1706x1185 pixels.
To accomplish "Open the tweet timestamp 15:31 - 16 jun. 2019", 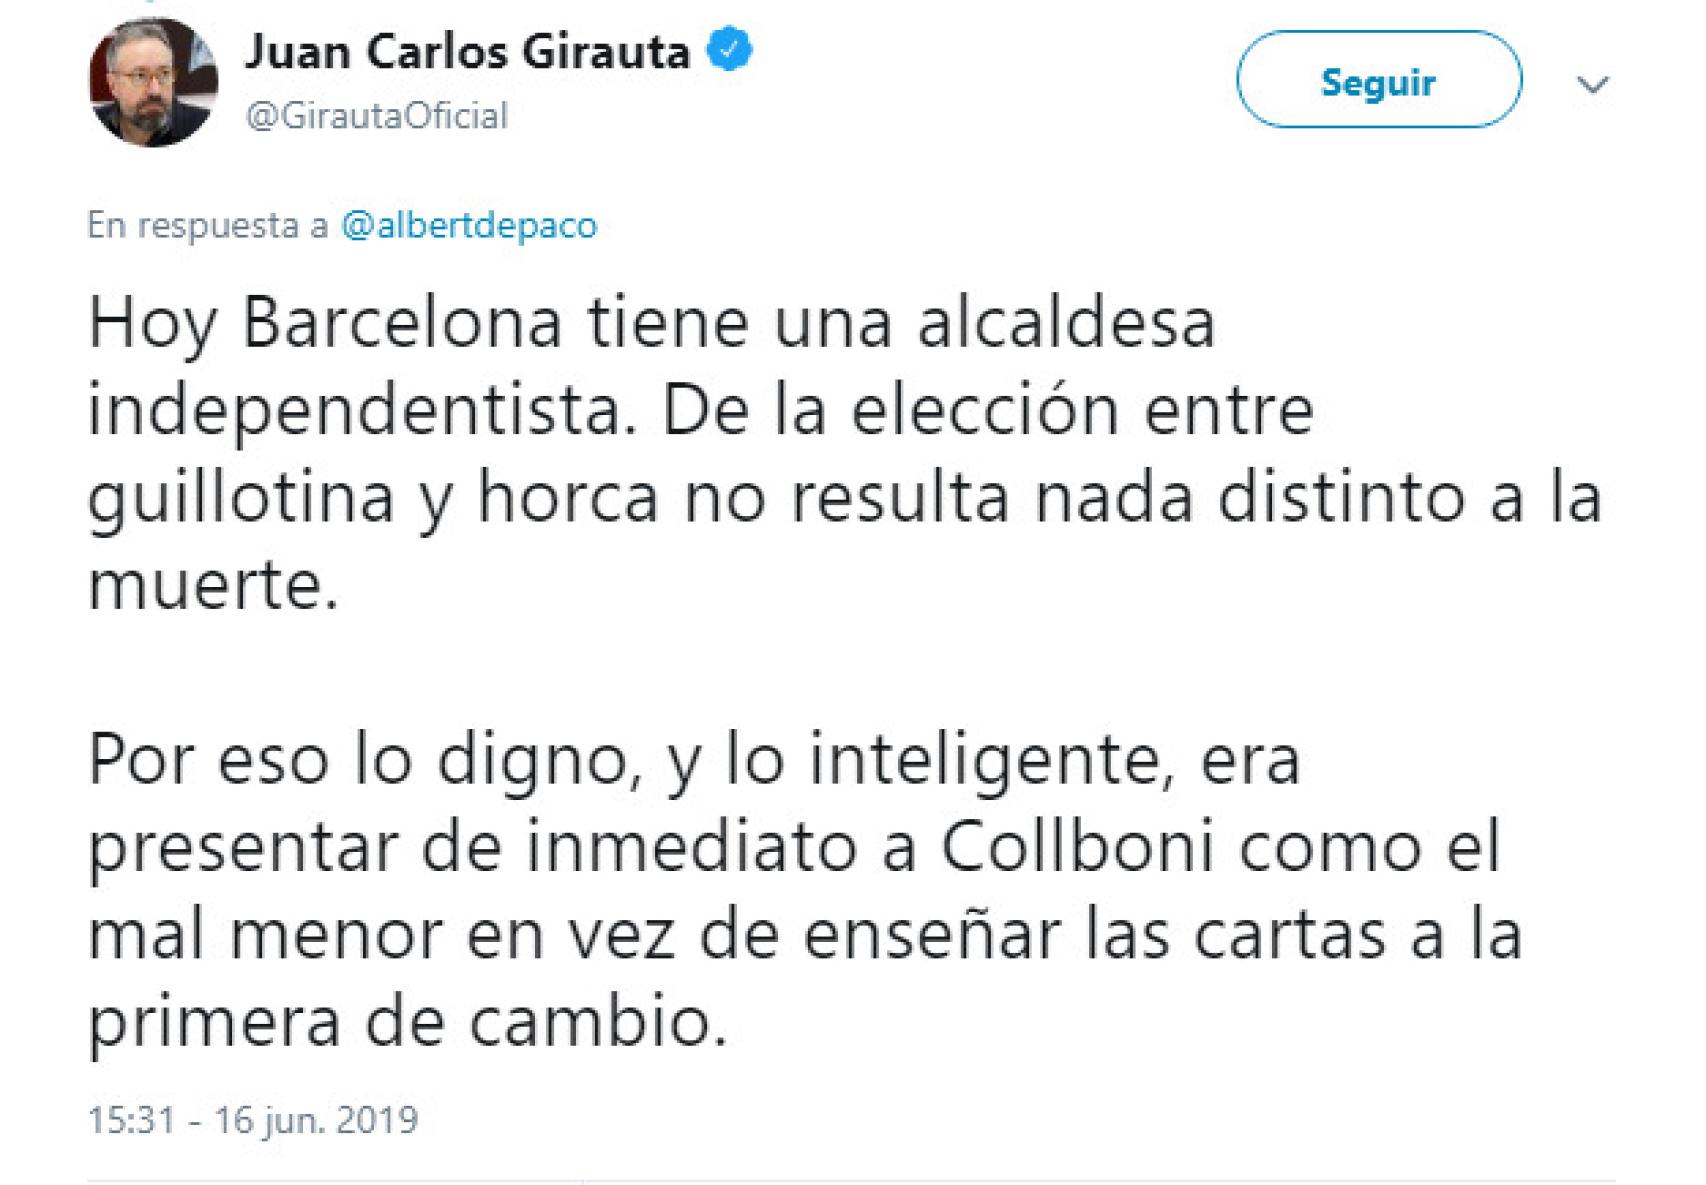I will (x=253, y=1120).
